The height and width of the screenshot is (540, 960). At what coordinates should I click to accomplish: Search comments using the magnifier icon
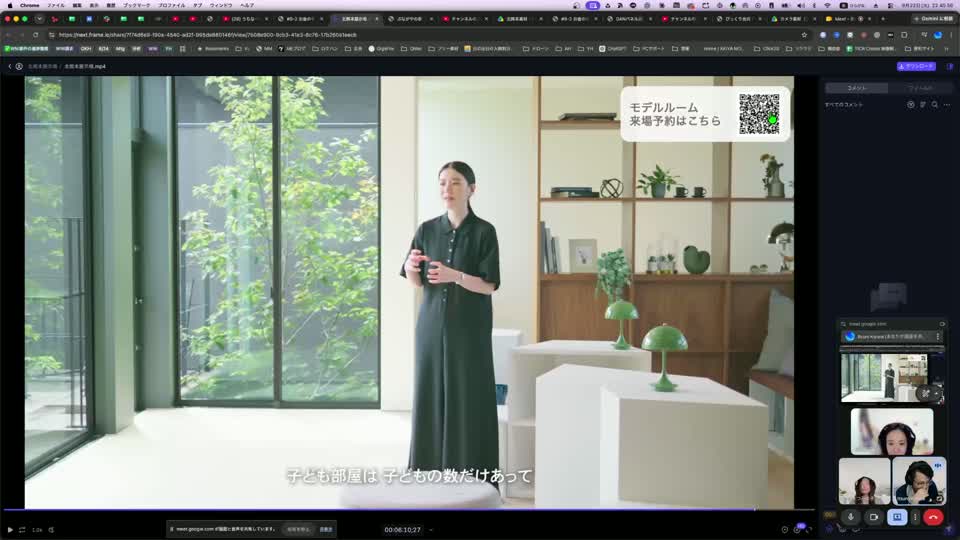pyautogui.click(x=935, y=105)
